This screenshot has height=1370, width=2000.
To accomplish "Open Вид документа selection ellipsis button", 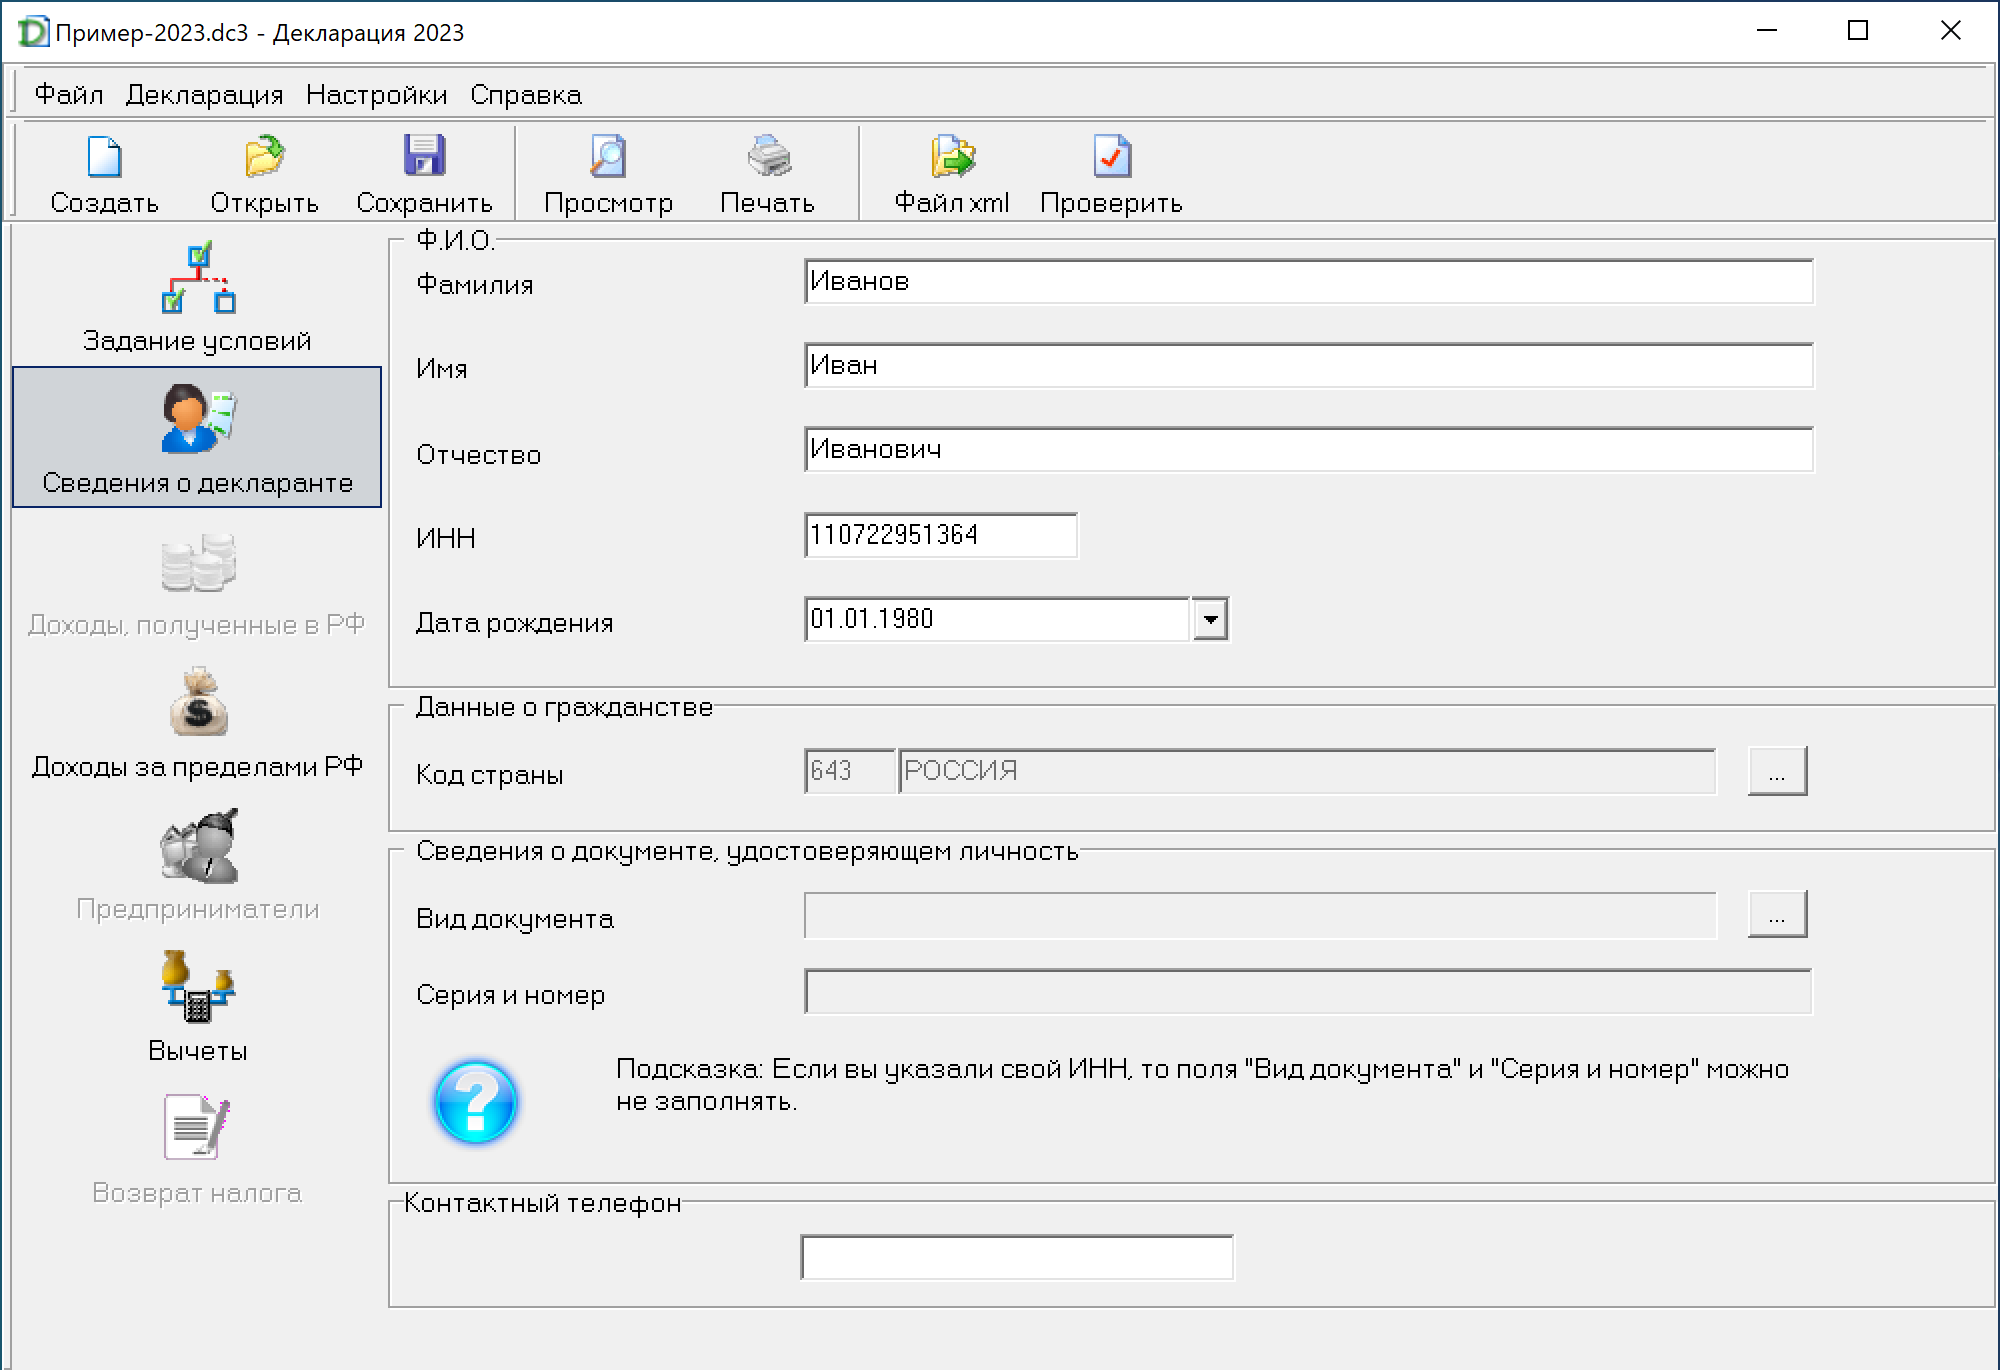I will pyautogui.click(x=1776, y=914).
